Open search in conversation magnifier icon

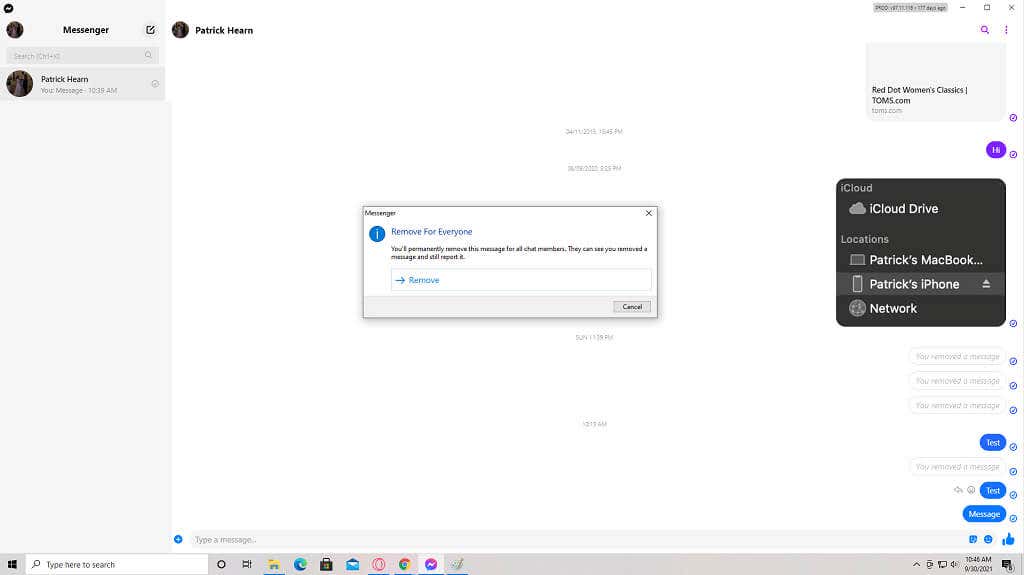[985, 30]
